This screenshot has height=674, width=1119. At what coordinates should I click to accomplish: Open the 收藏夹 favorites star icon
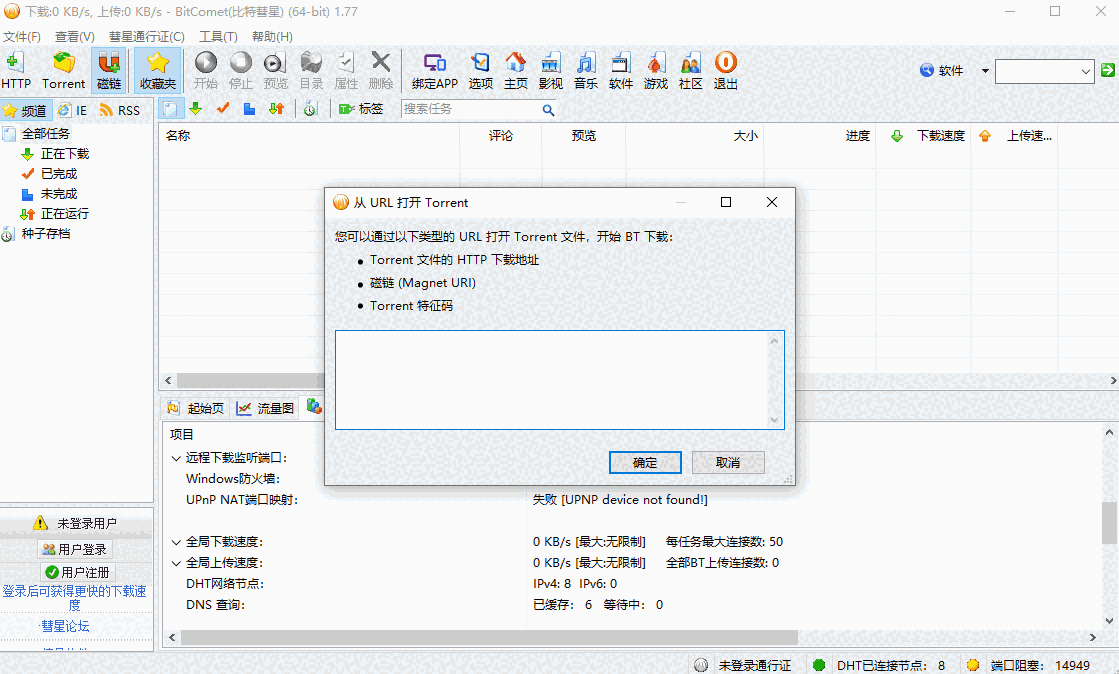pyautogui.click(x=158, y=70)
